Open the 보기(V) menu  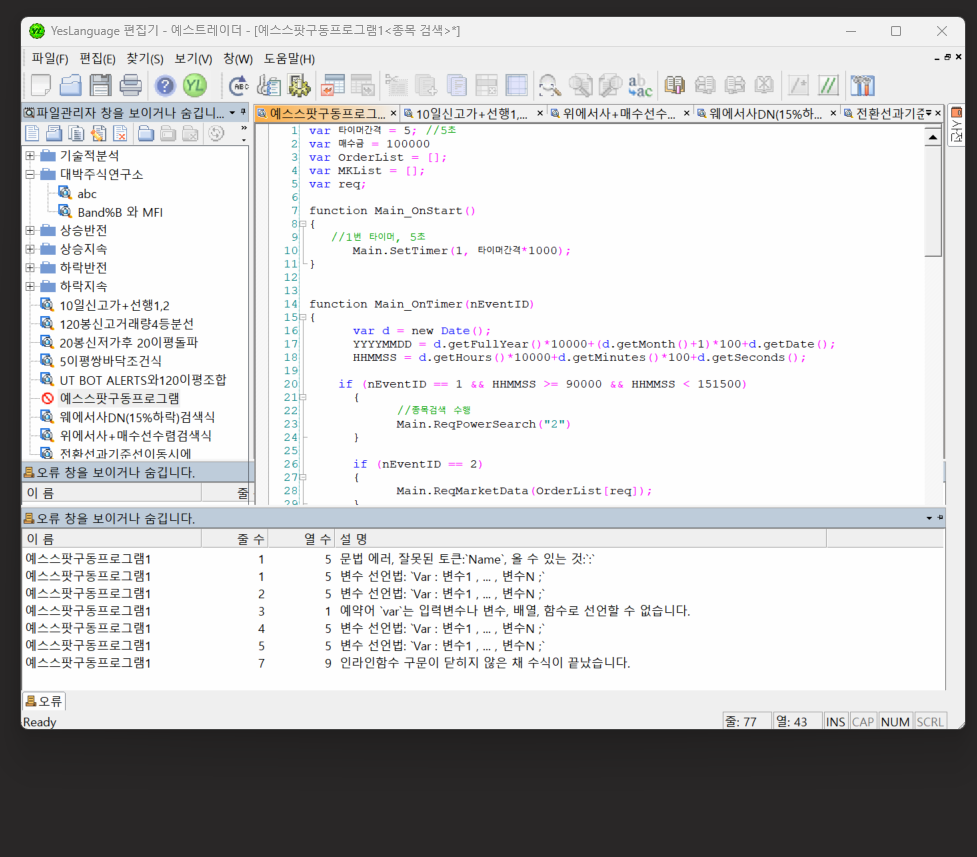click(x=193, y=59)
